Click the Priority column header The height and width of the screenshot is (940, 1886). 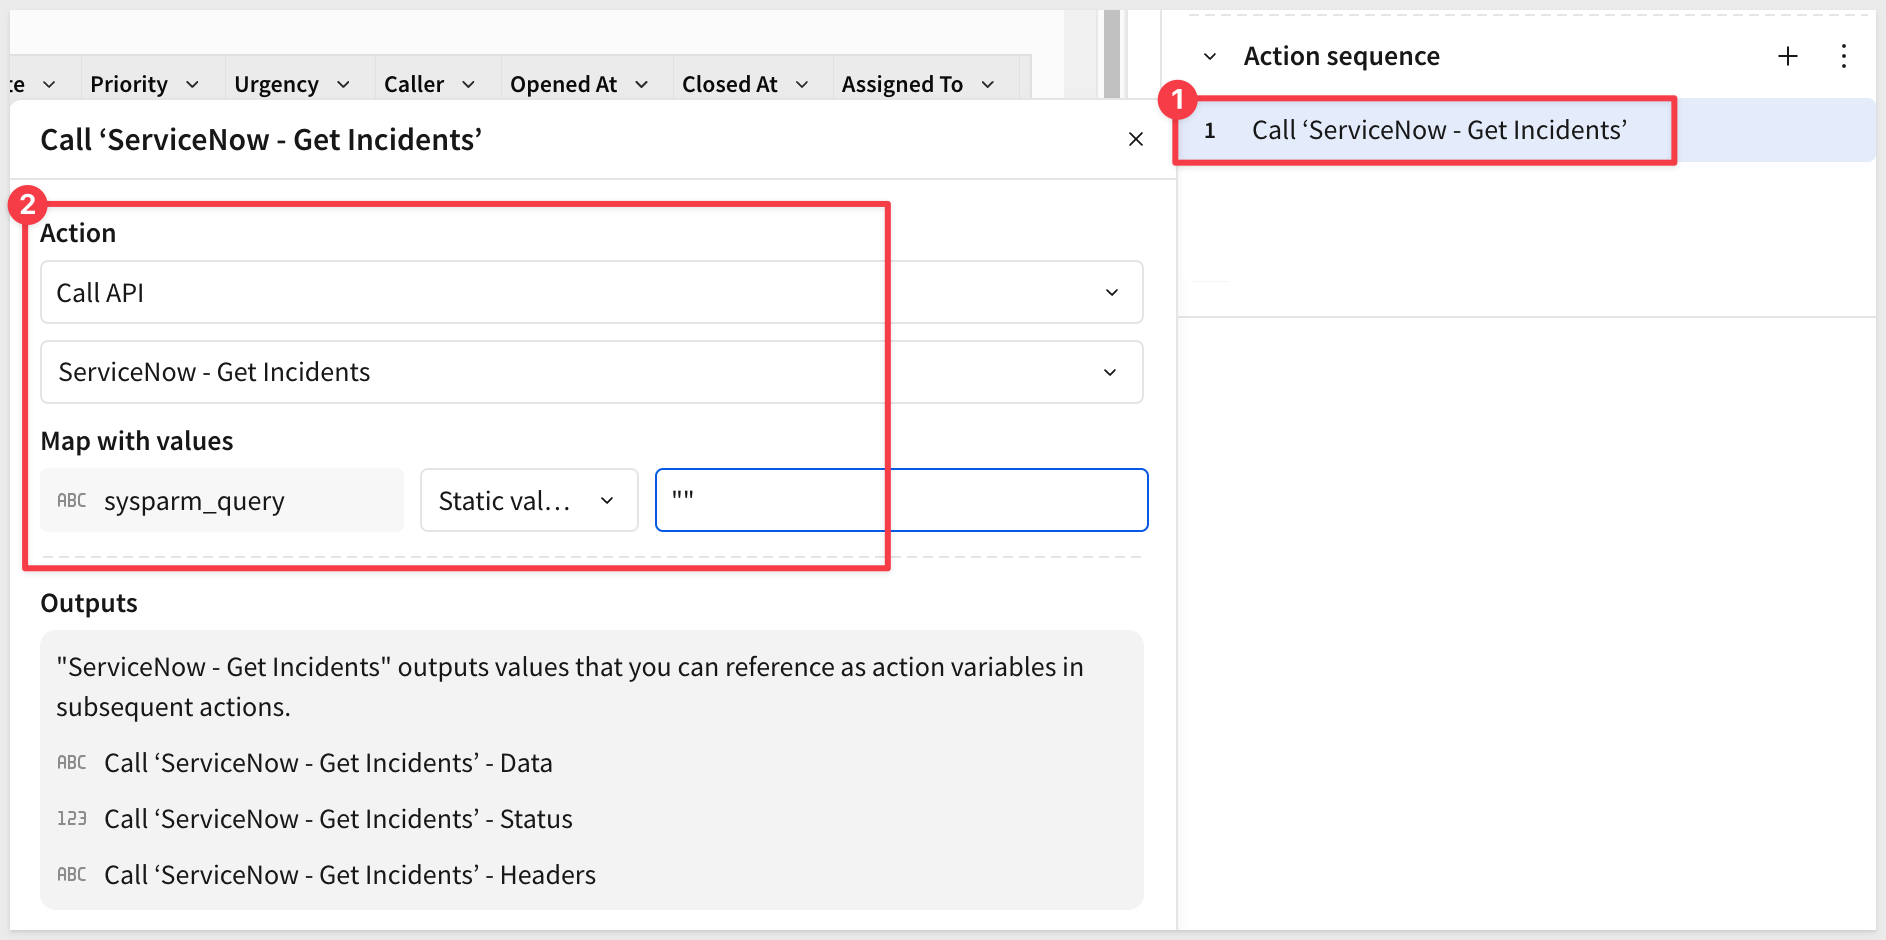(x=129, y=85)
